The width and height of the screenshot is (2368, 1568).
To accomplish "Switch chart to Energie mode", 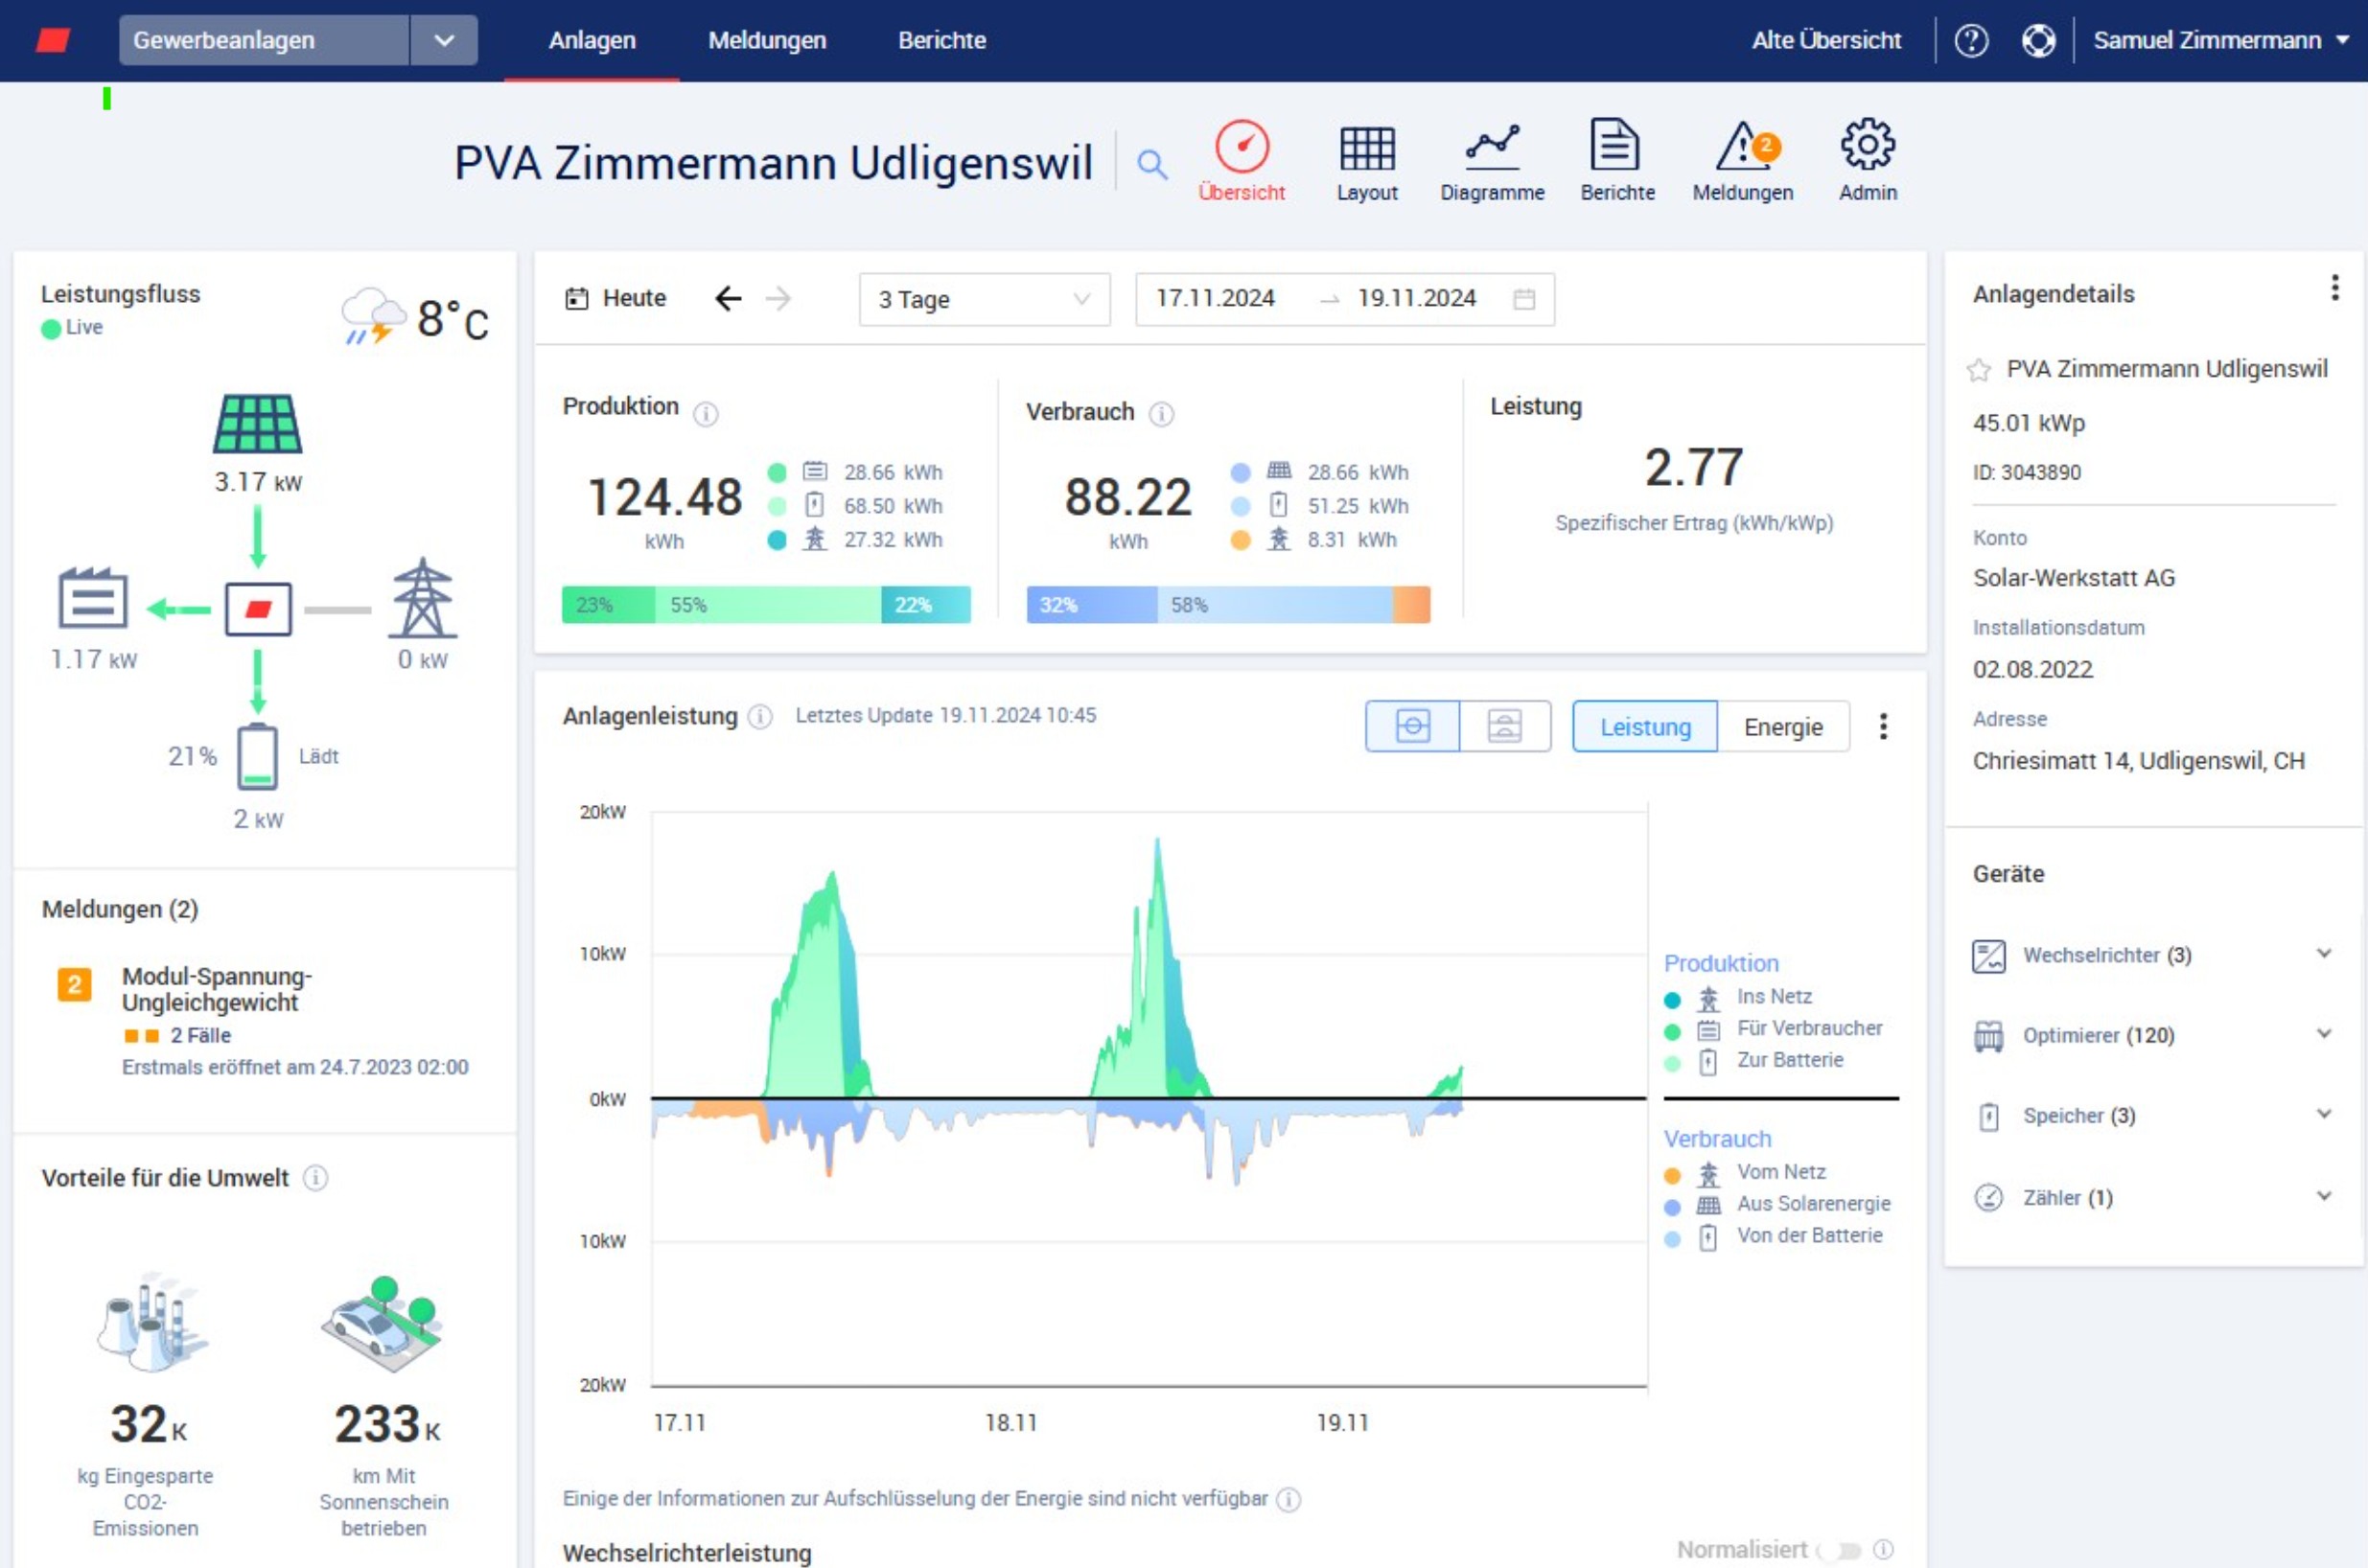I will [x=1782, y=727].
